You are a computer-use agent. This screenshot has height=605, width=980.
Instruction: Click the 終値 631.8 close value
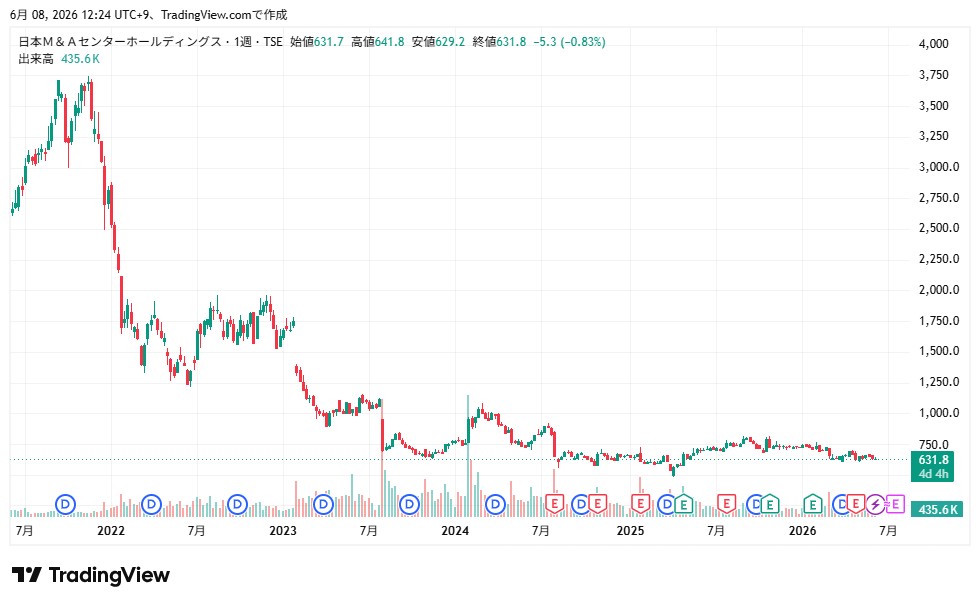499,42
